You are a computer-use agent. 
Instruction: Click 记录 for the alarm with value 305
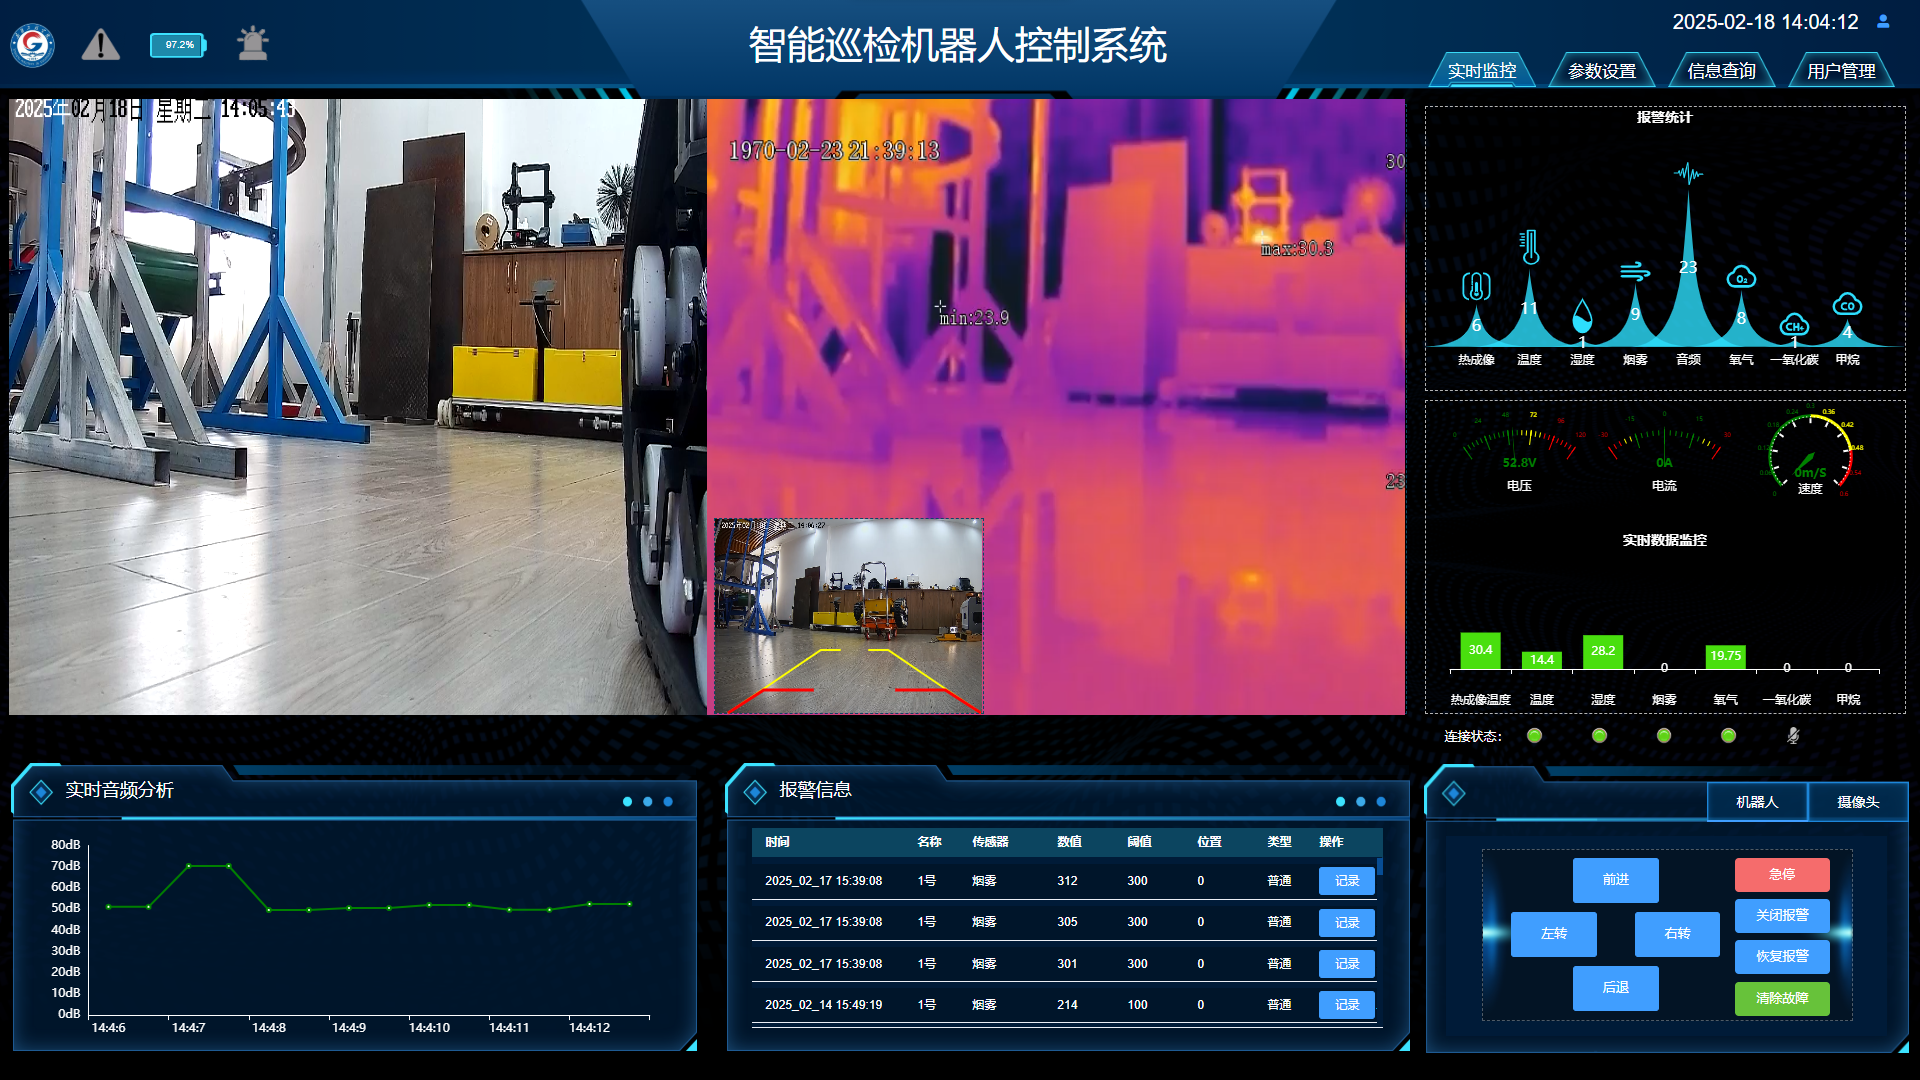1347,923
